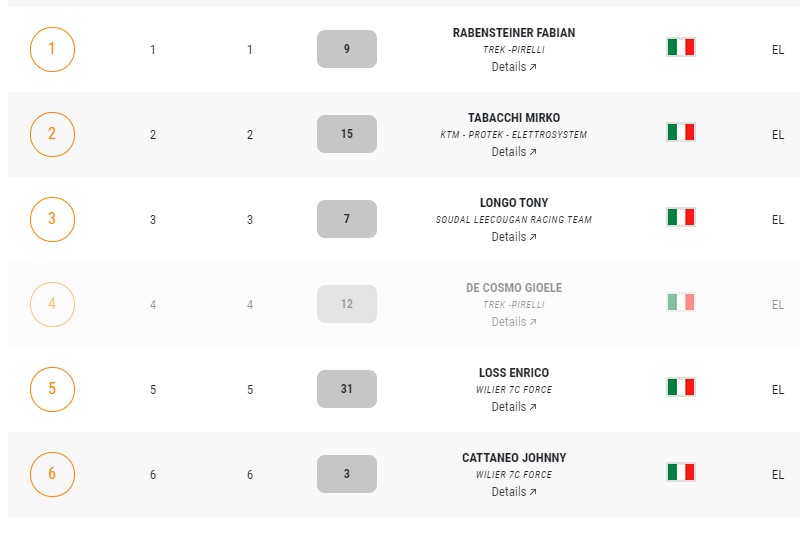Image resolution: width=800 pixels, height=533 pixels.
Task: Click bib number 7 badge
Action: tap(347, 219)
